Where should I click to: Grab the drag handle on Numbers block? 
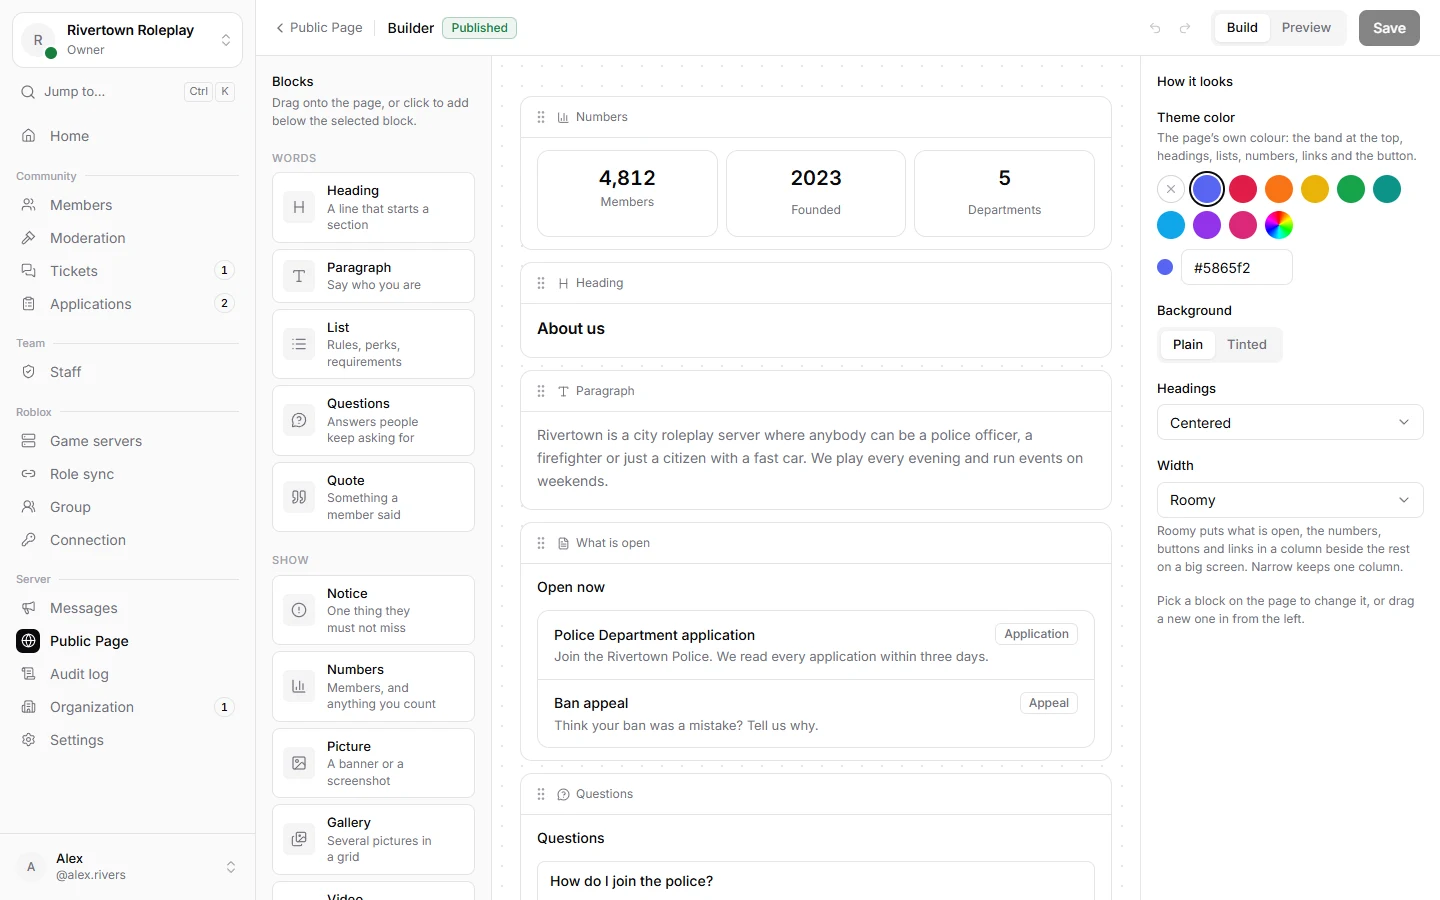coord(541,117)
